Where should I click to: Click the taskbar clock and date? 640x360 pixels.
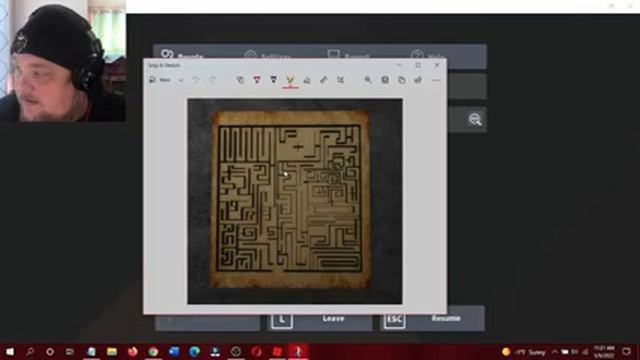[604, 352]
